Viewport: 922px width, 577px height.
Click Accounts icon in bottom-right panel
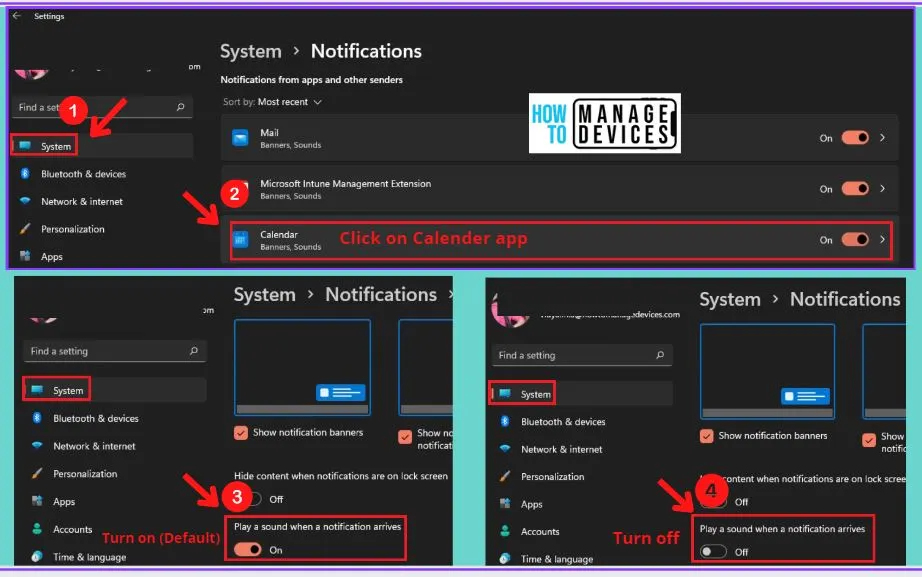pos(505,531)
